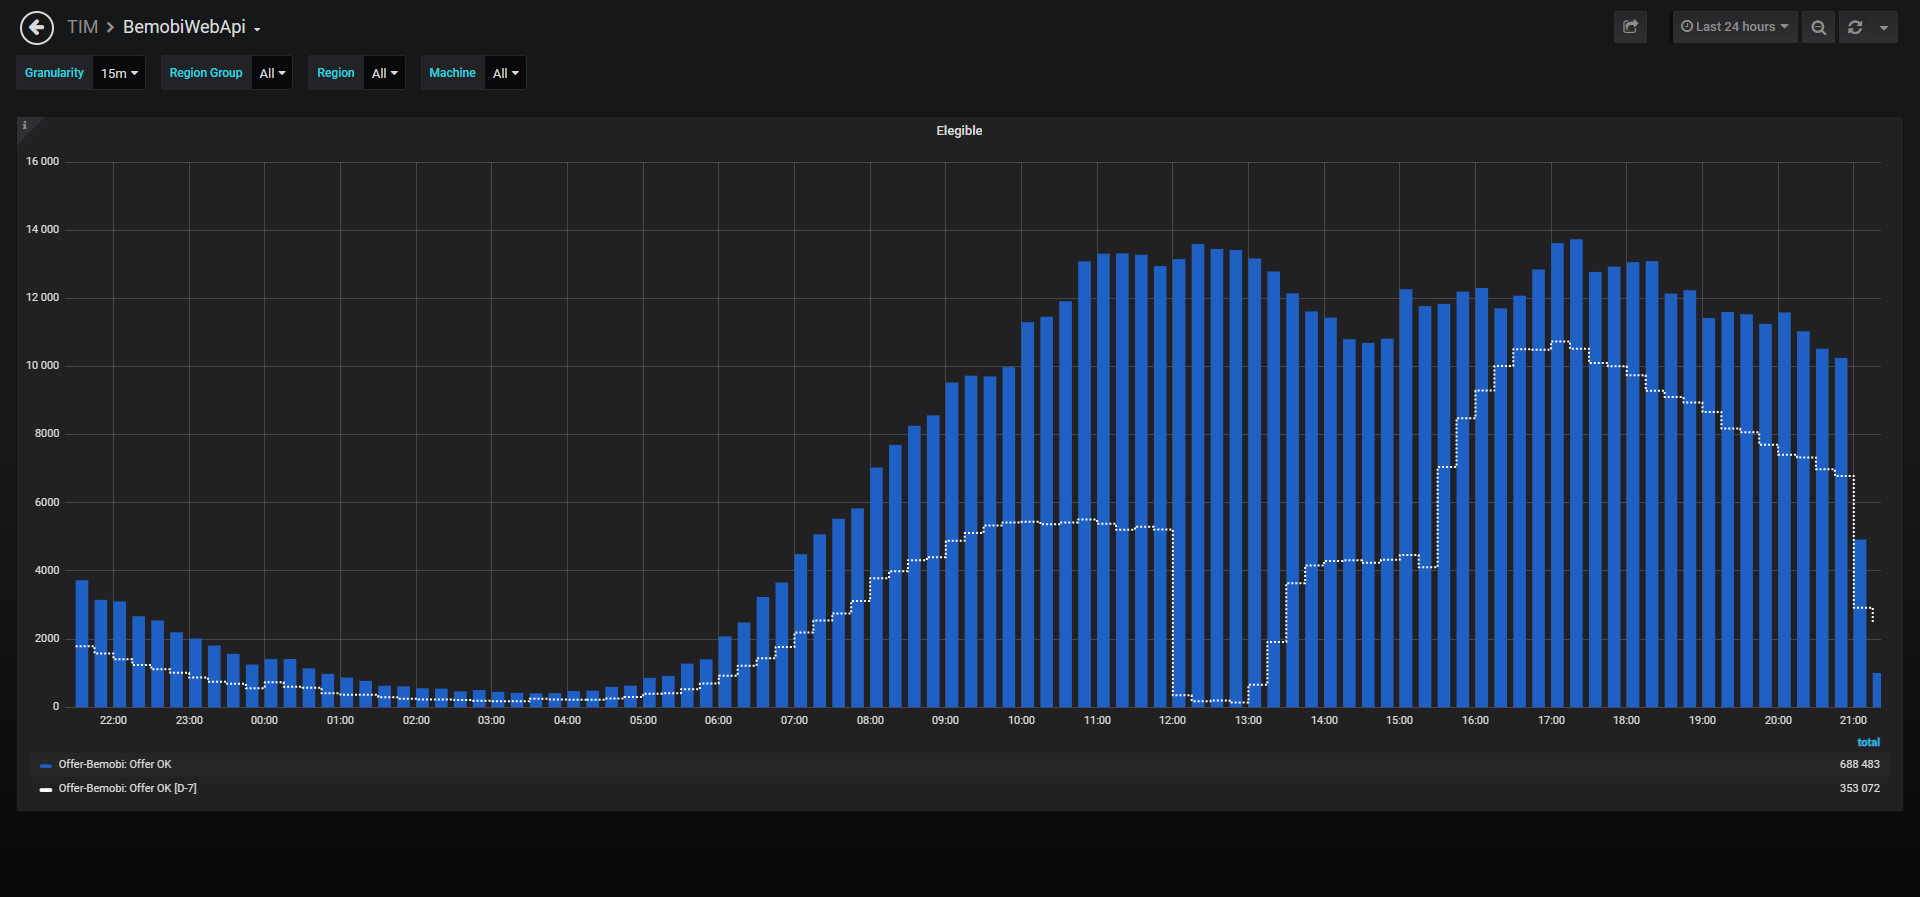Click the 17:00 x-axis time label
The height and width of the screenshot is (897, 1920).
[1551, 720]
